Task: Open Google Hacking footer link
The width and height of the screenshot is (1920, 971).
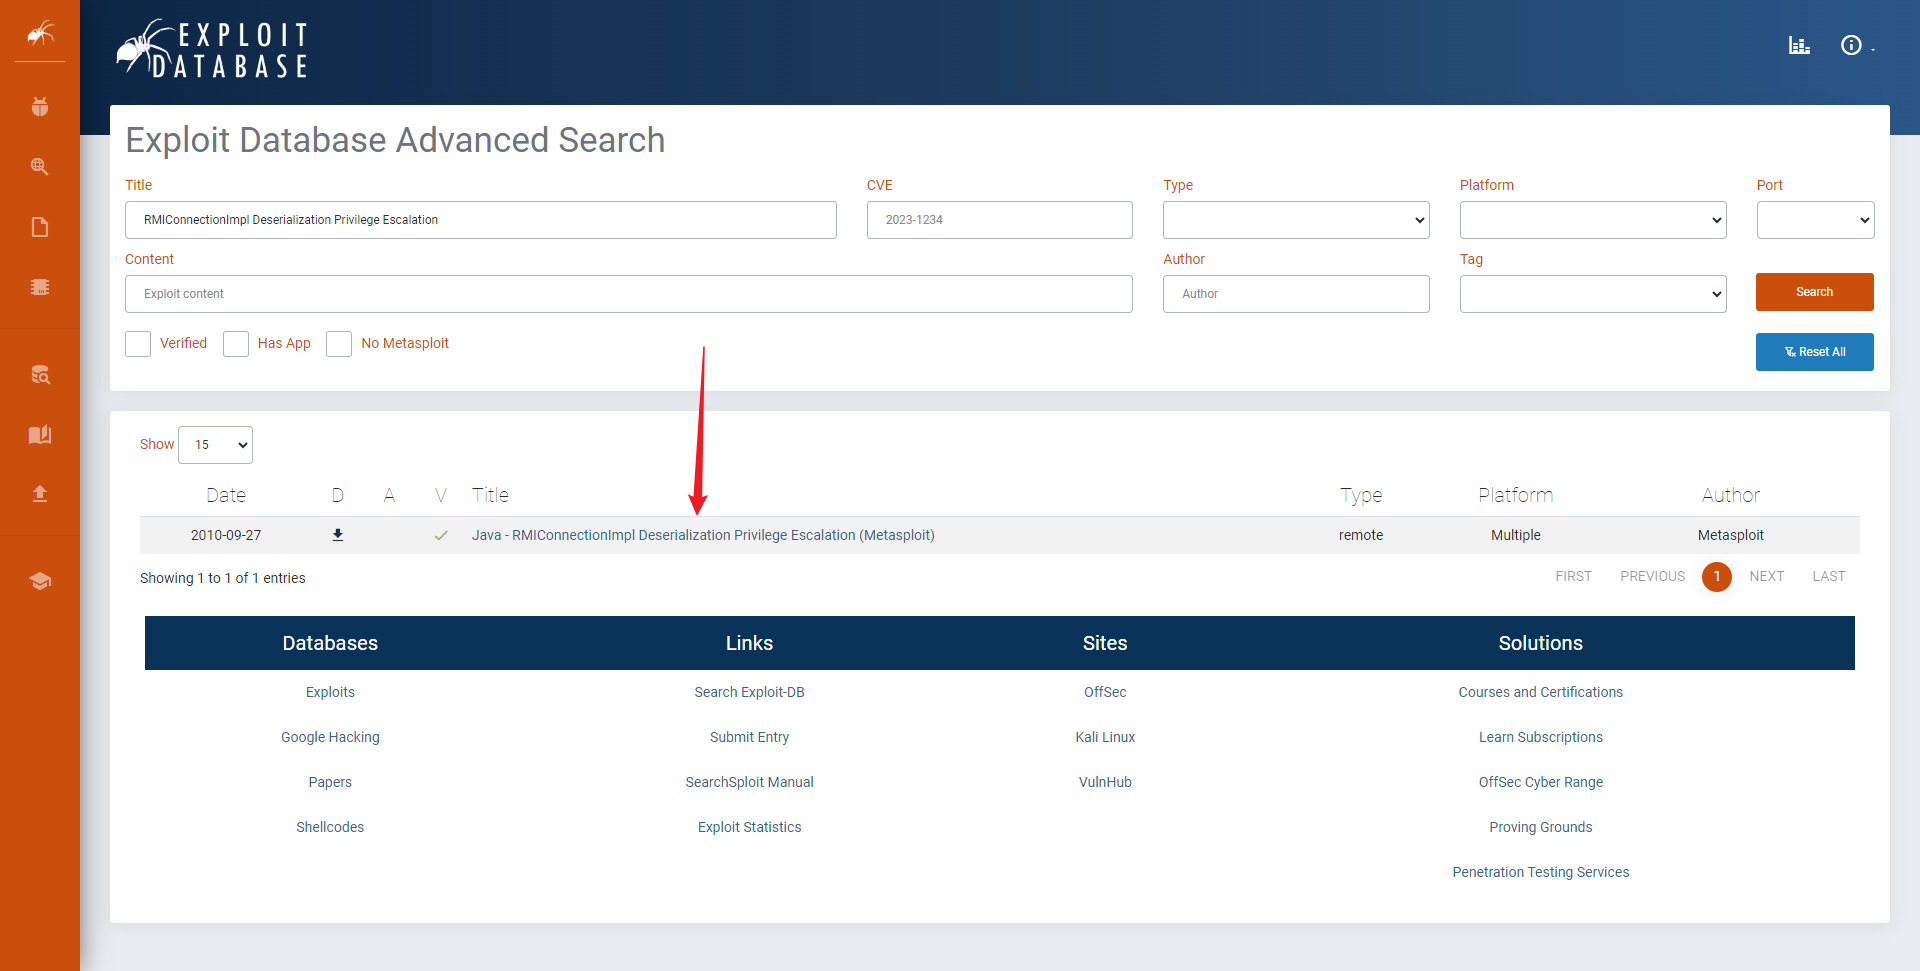Action: click(x=330, y=737)
